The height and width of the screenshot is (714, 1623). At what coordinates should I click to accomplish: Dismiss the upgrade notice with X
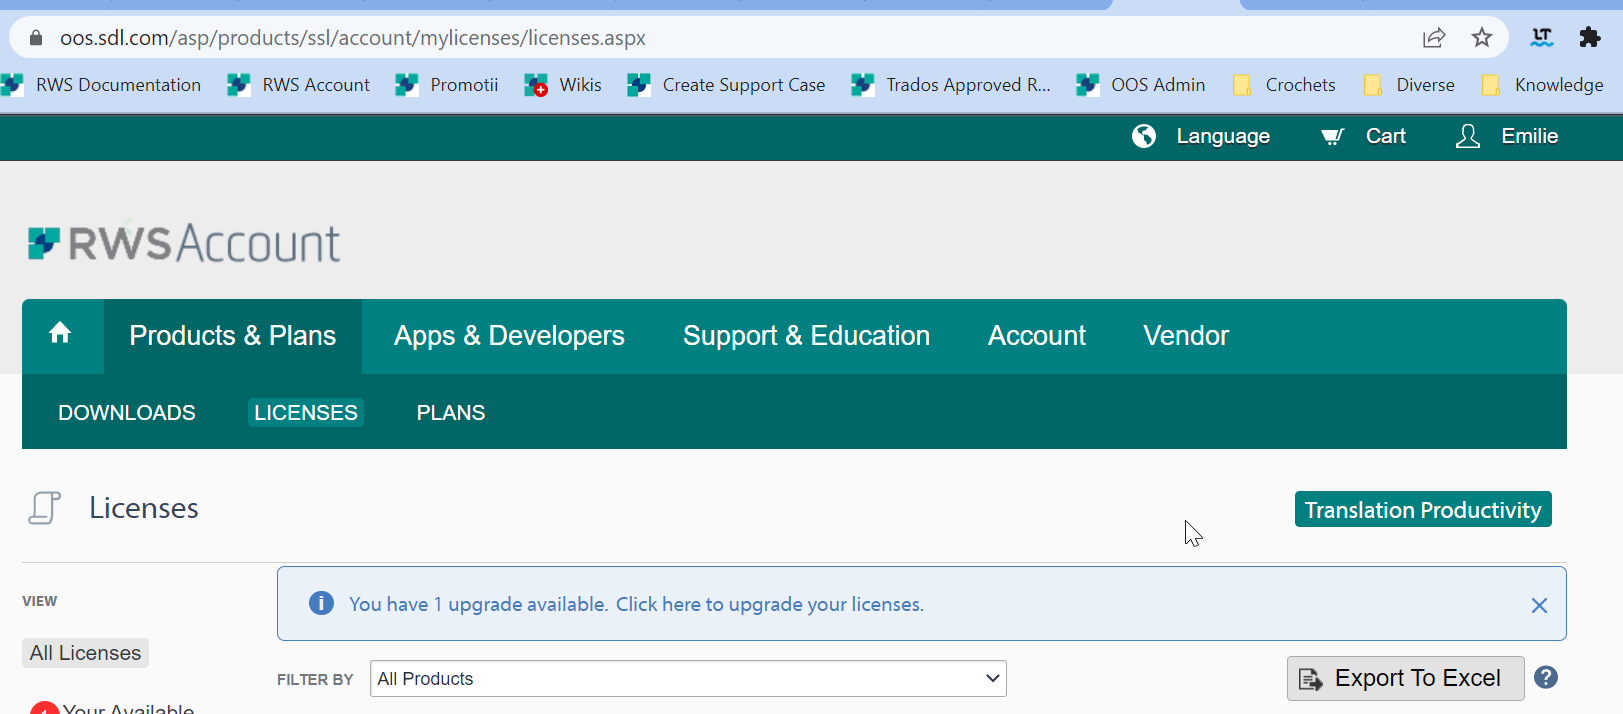click(1539, 605)
